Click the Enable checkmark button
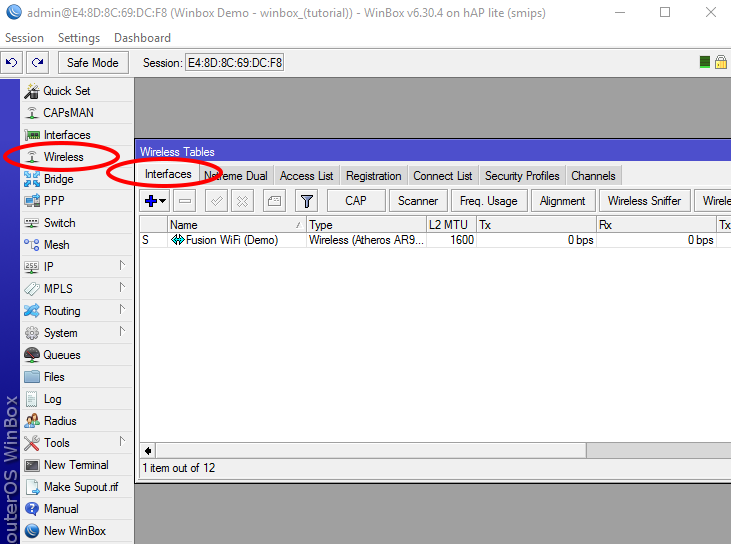The width and height of the screenshot is (731, 544). point(216,201)
